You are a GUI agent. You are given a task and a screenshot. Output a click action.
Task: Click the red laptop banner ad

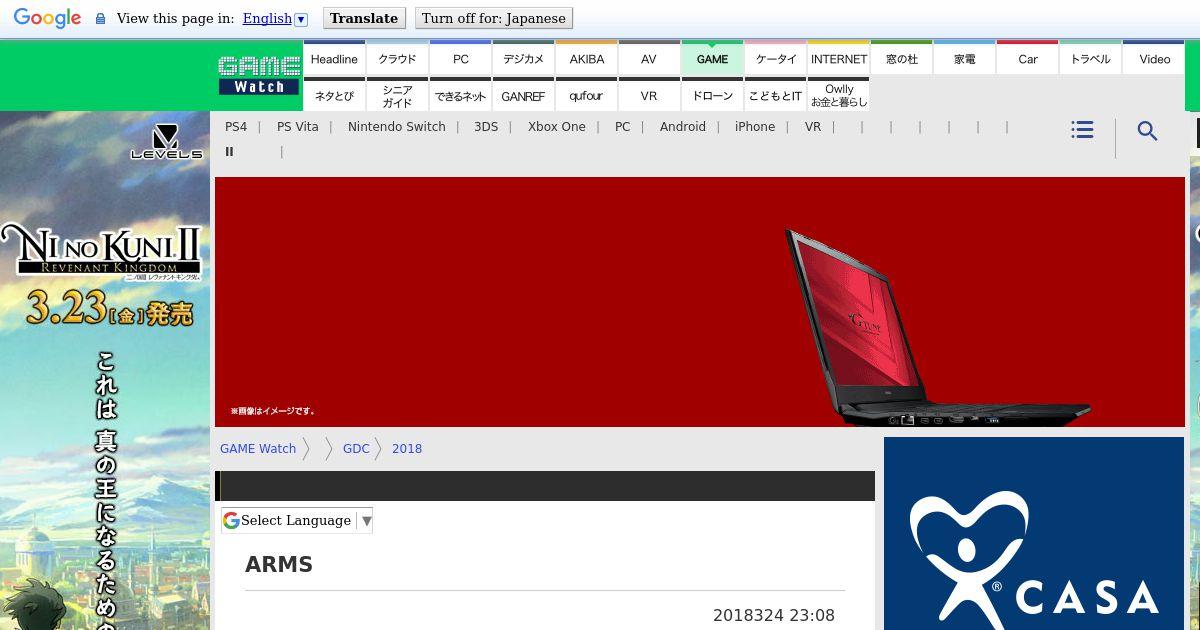point(700,302)
